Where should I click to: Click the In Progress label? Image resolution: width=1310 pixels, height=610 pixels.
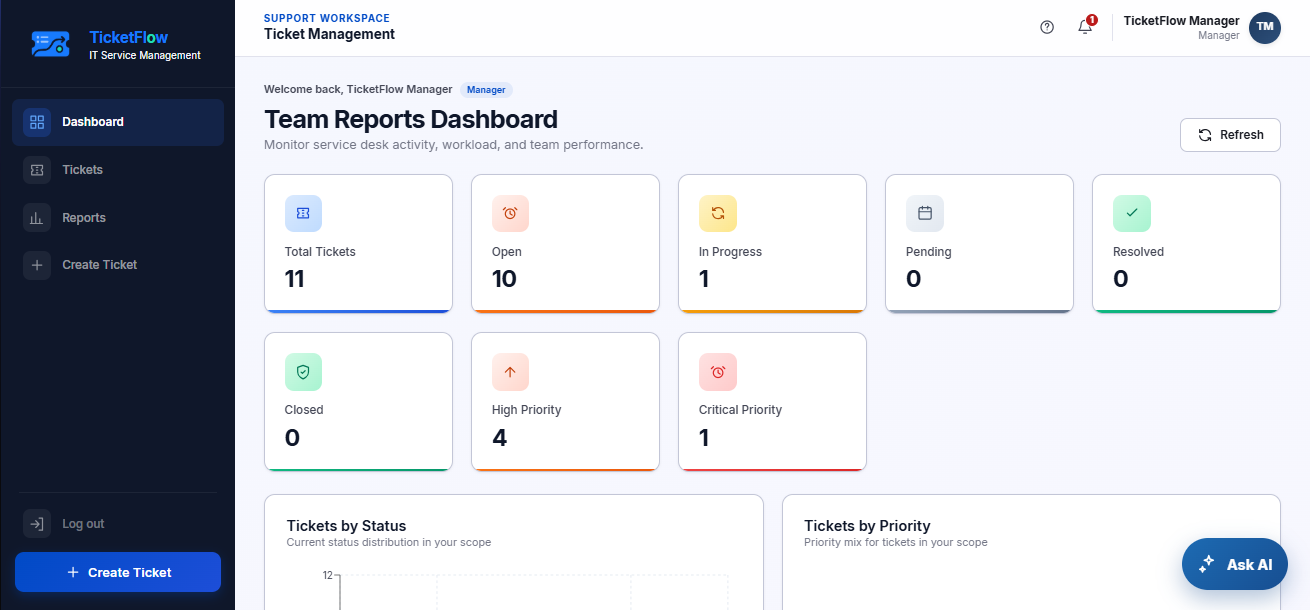pyautogui.click(x=730, y=252)
